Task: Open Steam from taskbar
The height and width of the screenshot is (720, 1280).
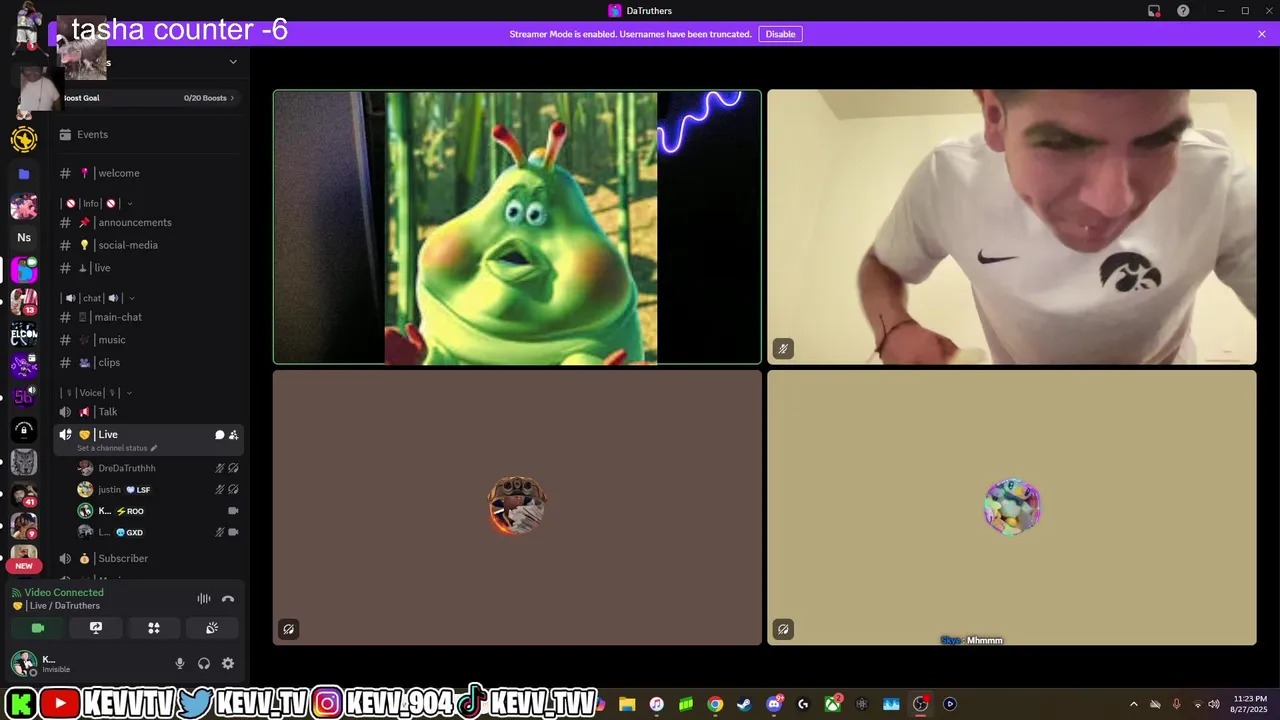Action: coord(744,704)
